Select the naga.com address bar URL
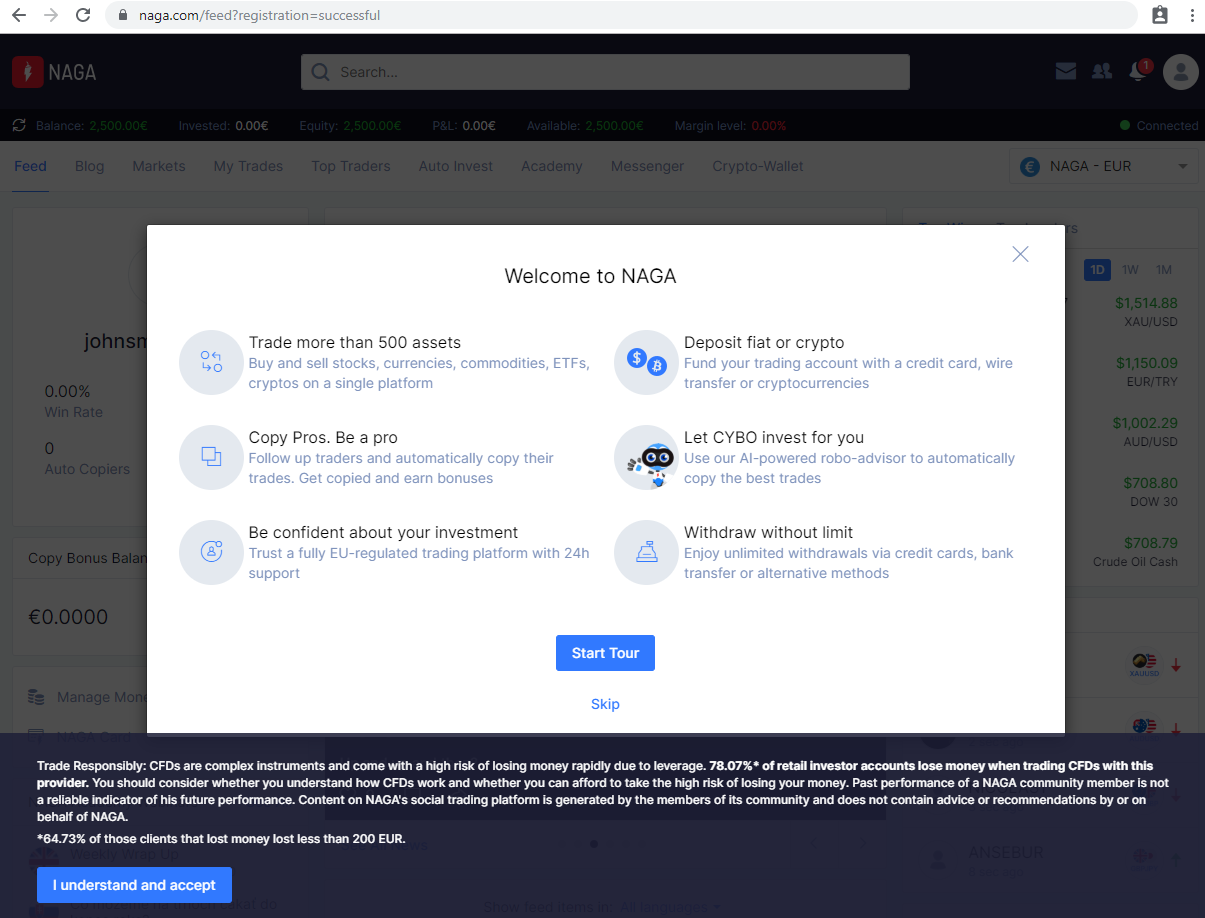Screen dimensions: 1205x918 tap(259, 15)
